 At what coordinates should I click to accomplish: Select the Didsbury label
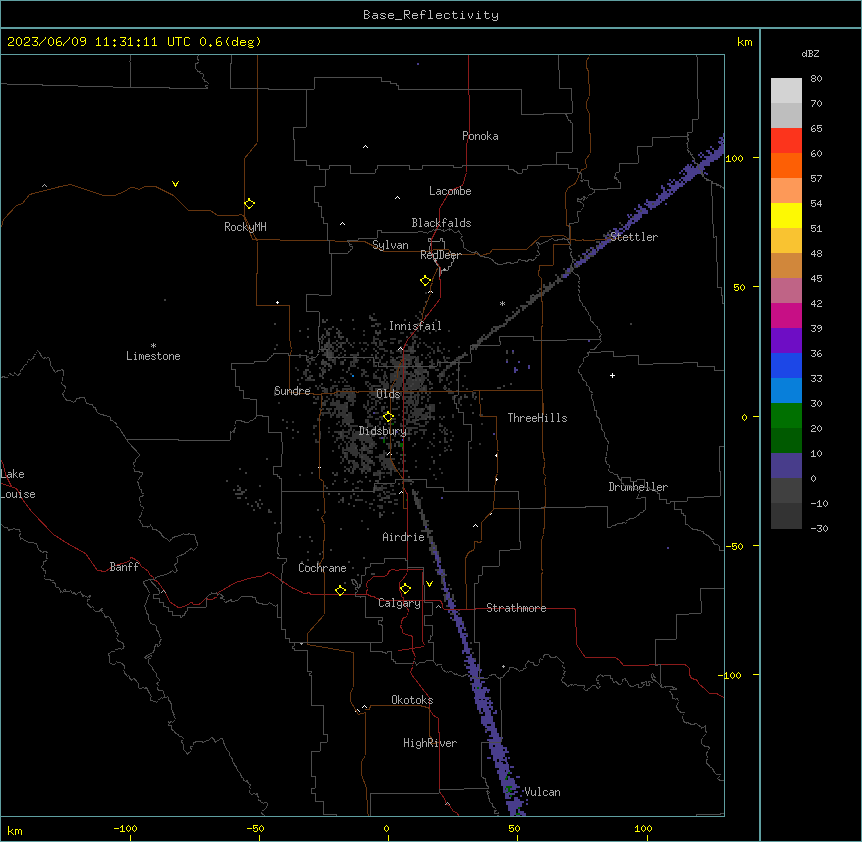[x=383, y=431]
